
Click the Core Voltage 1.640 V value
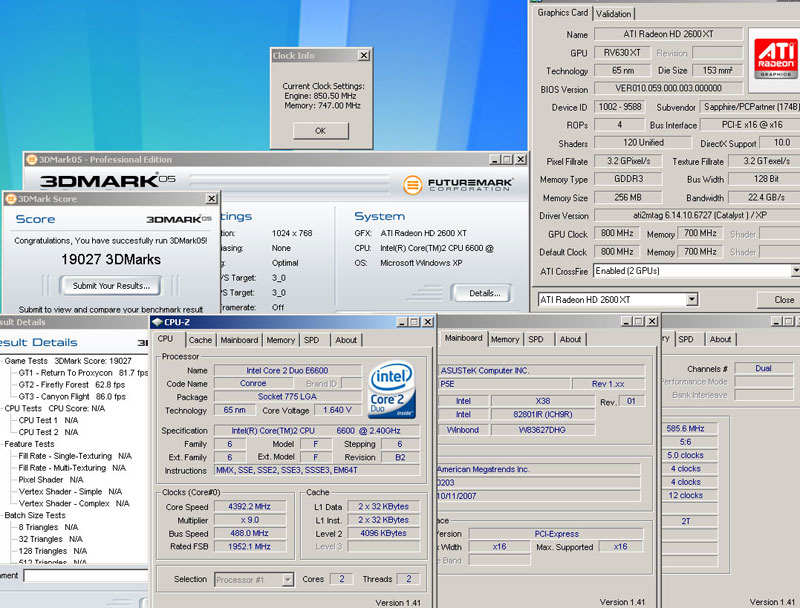coord(337,410)
